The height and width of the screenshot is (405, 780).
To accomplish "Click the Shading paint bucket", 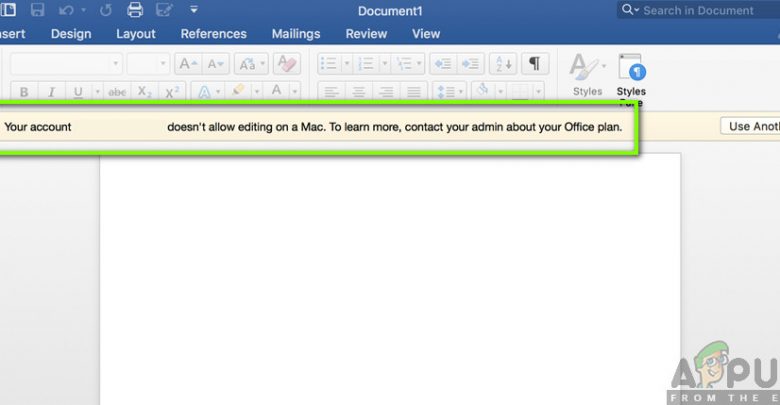I will [483, 91].
